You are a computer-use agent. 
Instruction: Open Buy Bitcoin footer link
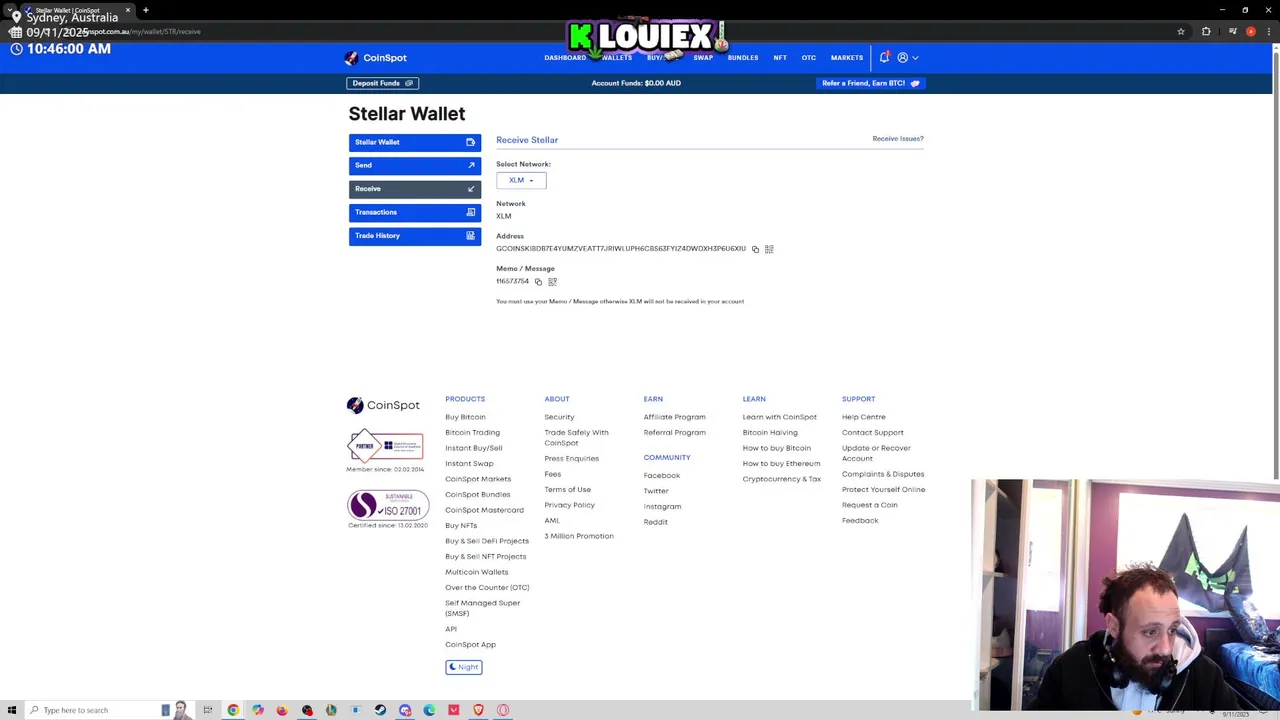coord(465,417)
